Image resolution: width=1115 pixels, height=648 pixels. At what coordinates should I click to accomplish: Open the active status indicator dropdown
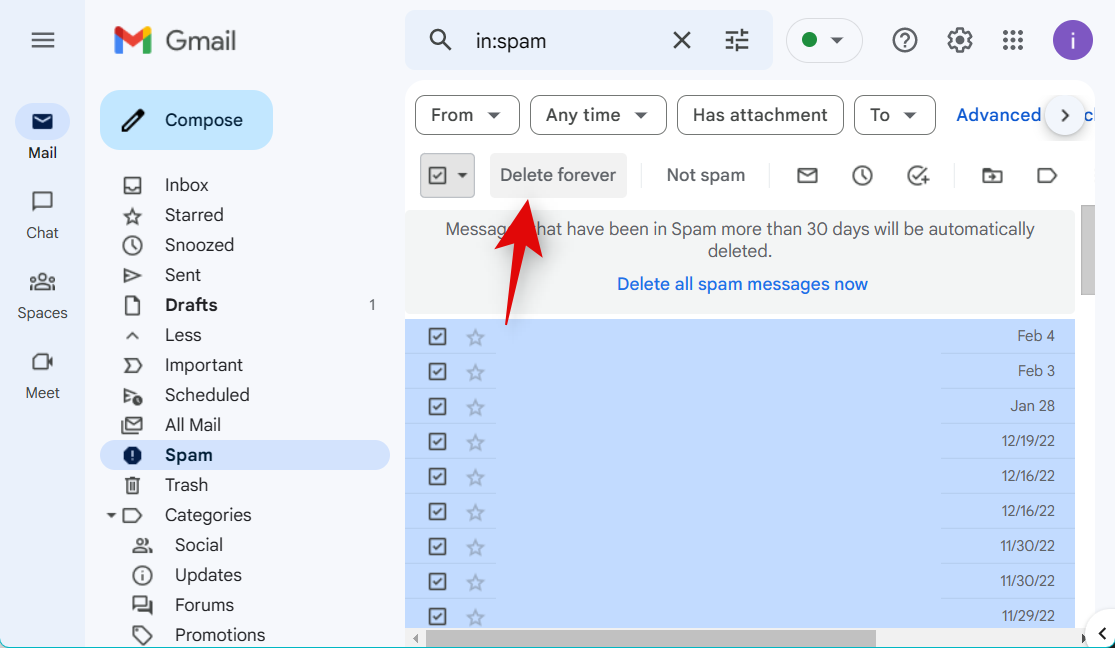(823, 40)
